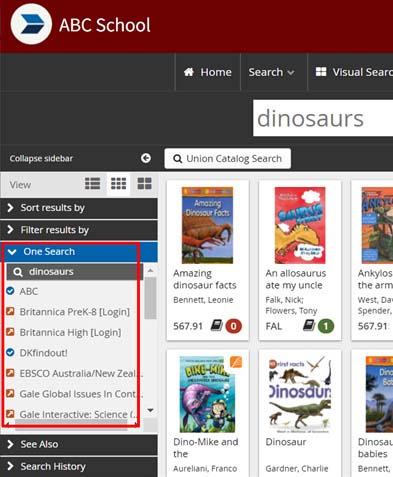Open Gale Global Issues In Context link
The width and height of the screenshot is (393, 477).
[81, 394]
